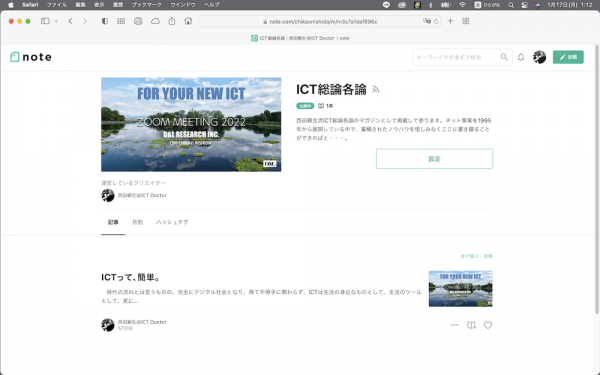Click the search magnifier icon on note
This screenshot has width=600, height=375.
[504, 57]
